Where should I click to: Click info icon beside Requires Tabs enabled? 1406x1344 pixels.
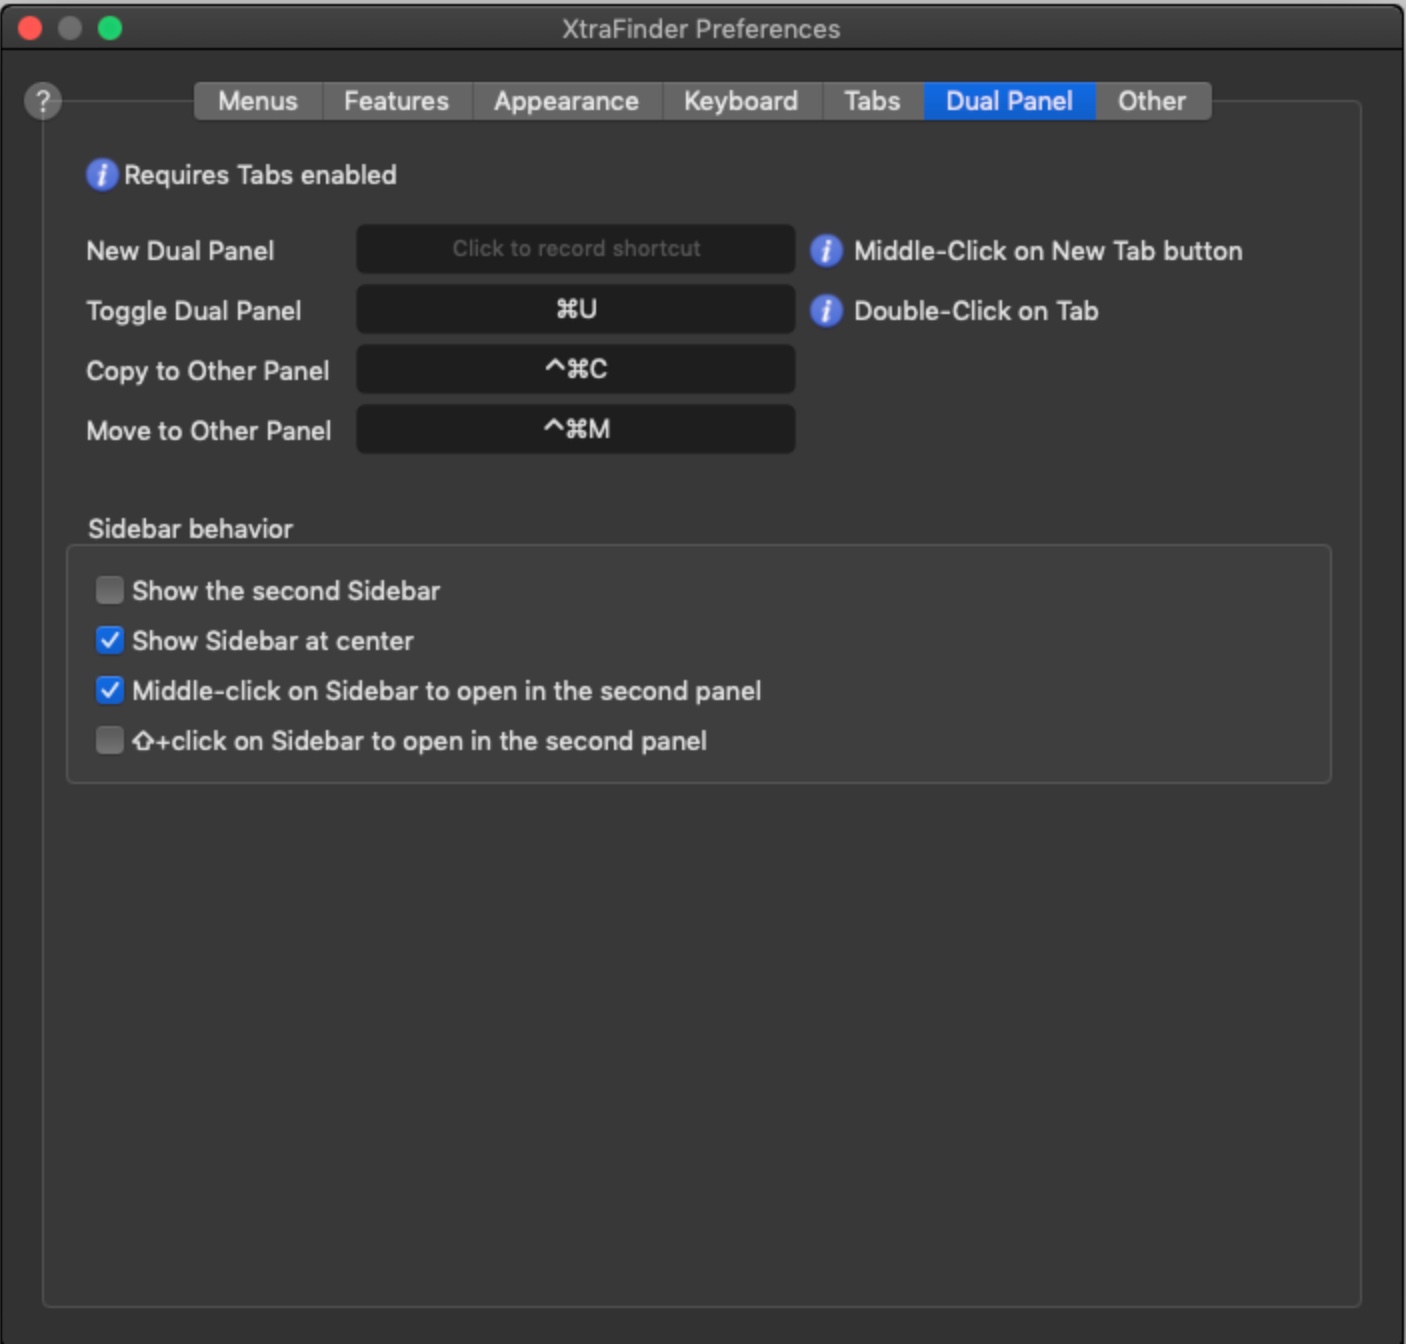point(102,175)
